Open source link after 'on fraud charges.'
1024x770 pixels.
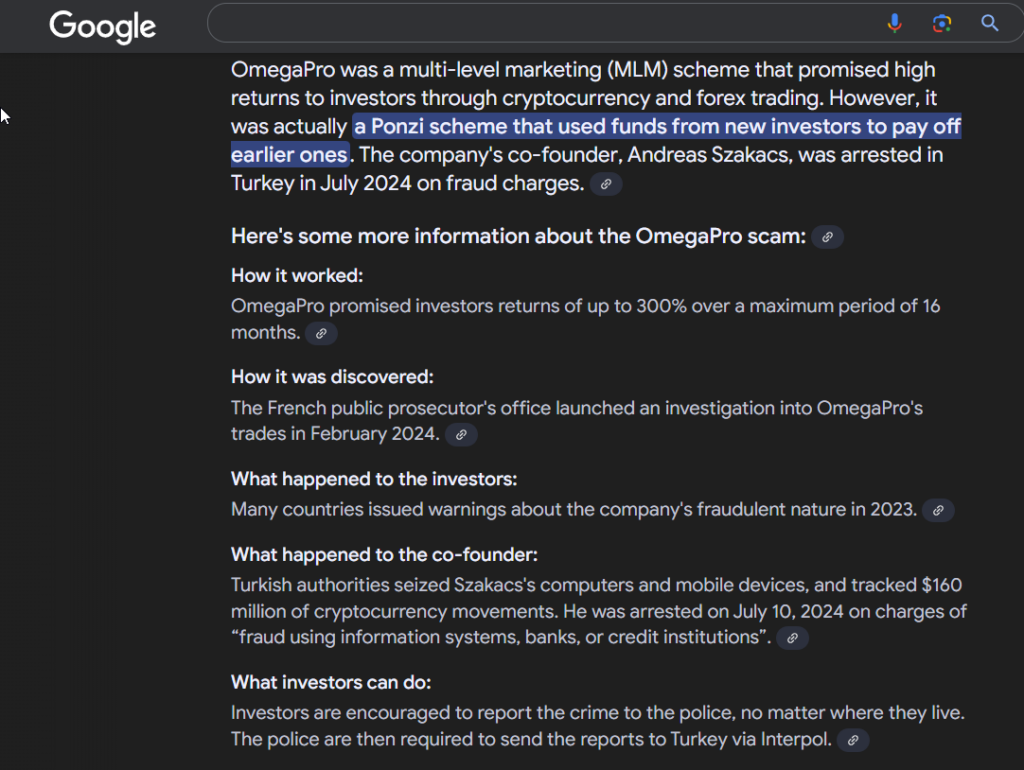[x=606, y=184]
